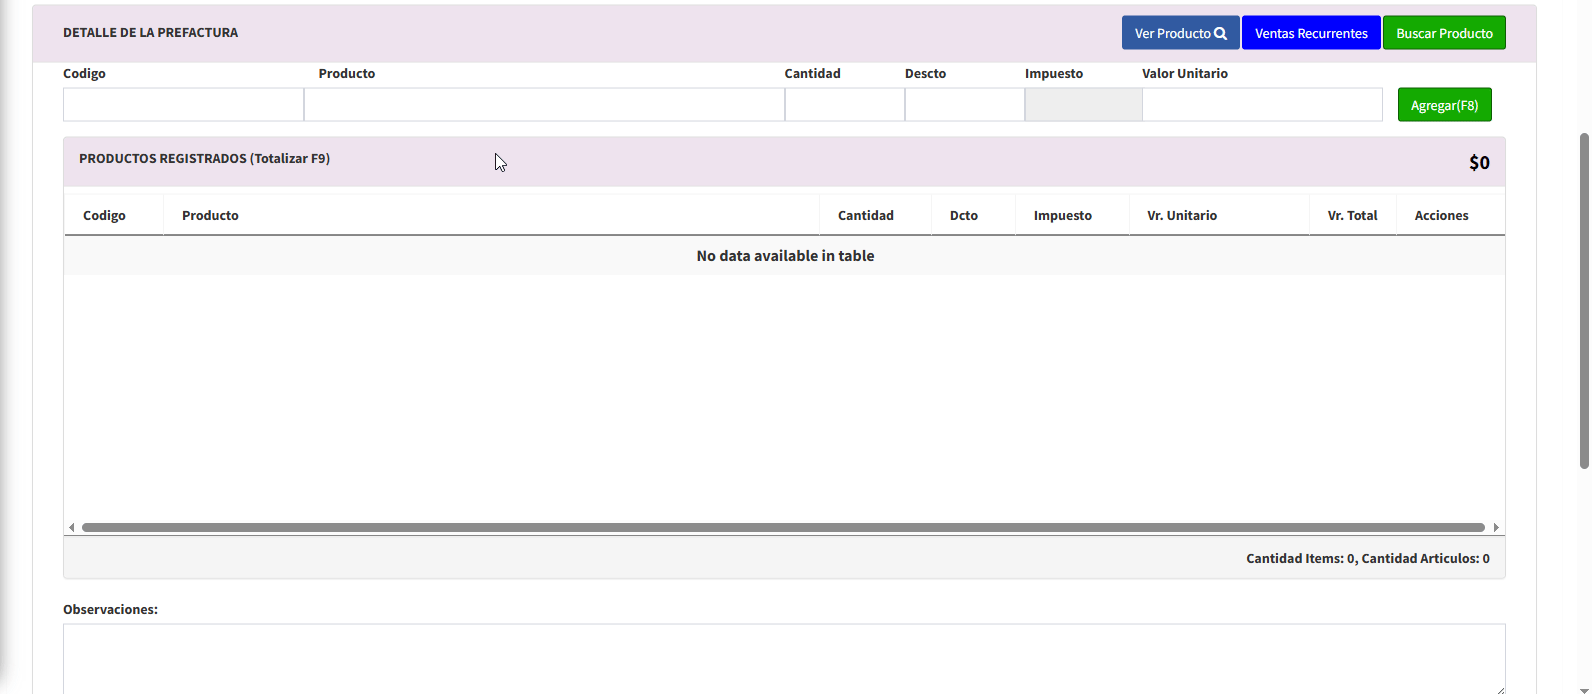Sort table by Codigo column header
The image size is (1592, 694).
(105, 215)
